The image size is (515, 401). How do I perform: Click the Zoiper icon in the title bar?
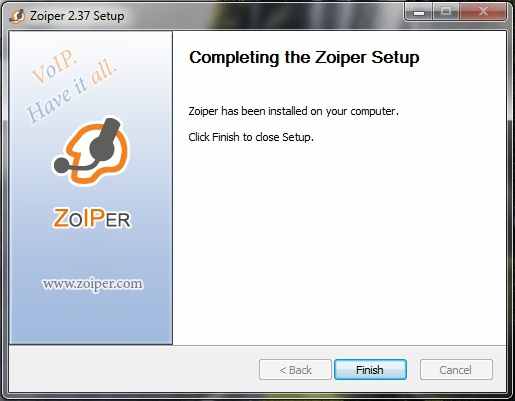tap(17, 16)
